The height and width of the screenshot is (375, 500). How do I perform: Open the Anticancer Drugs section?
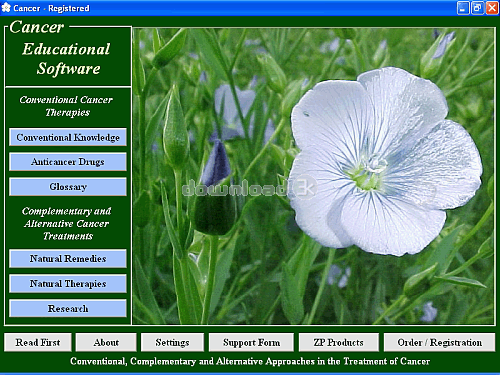pos(68,162)
